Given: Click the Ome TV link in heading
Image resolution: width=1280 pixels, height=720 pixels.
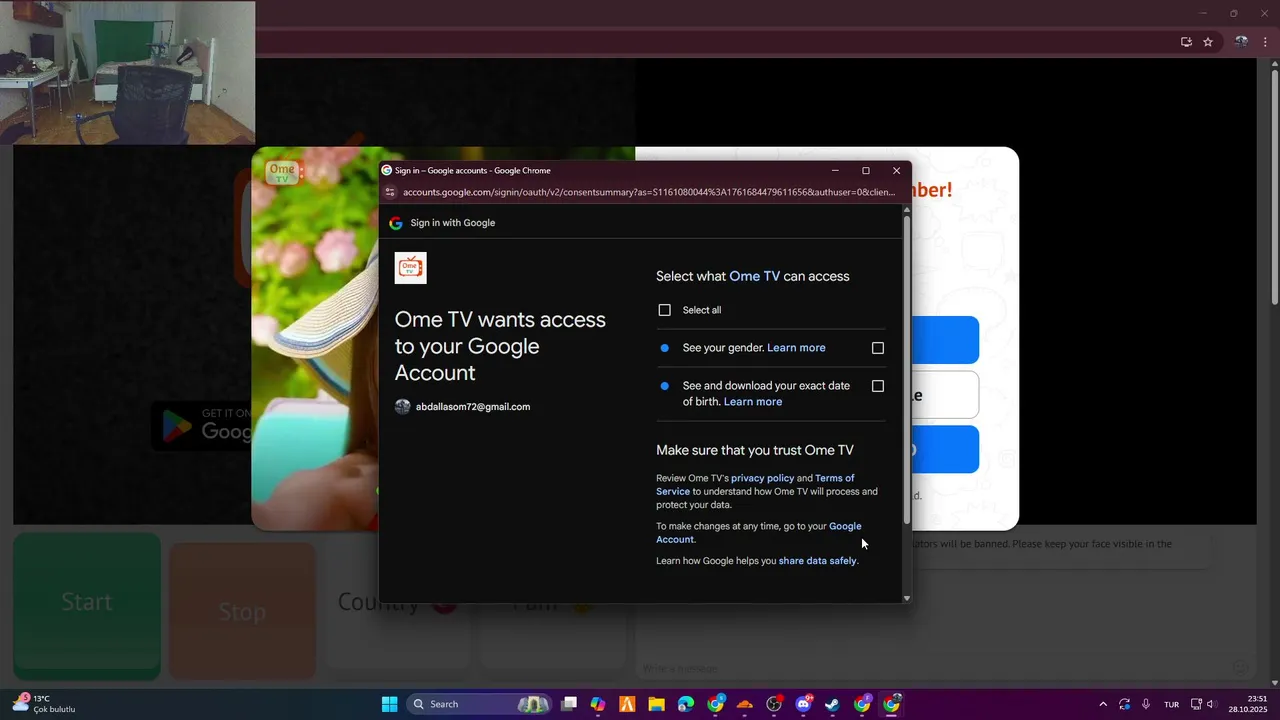Looking at the screenshot, I should click(754, 276).
